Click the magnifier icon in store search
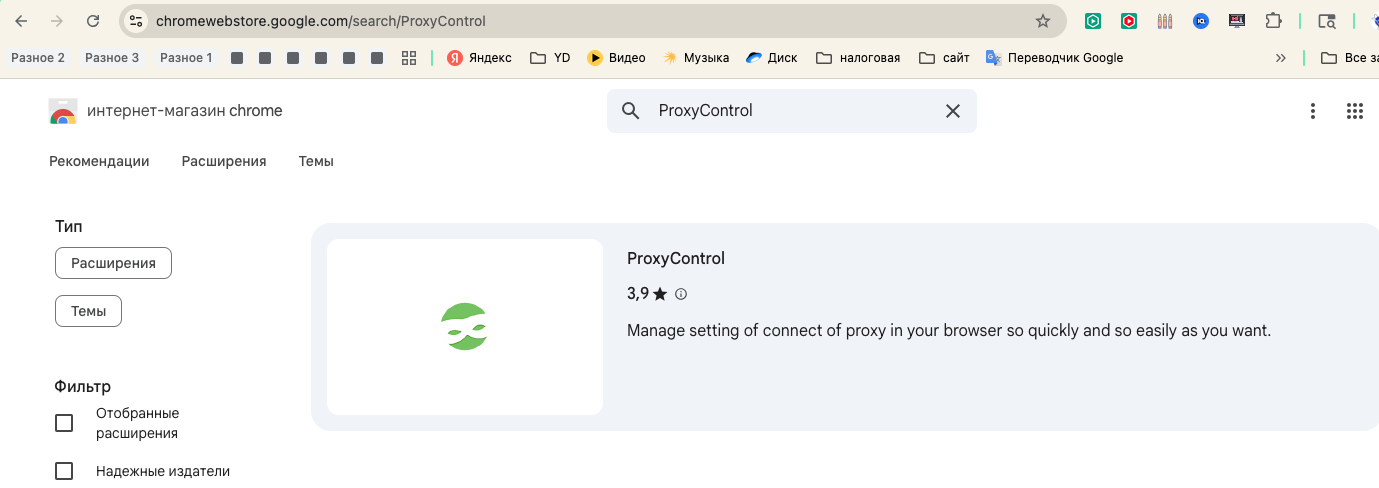1379x488 pixels. [x=630, y=111]
